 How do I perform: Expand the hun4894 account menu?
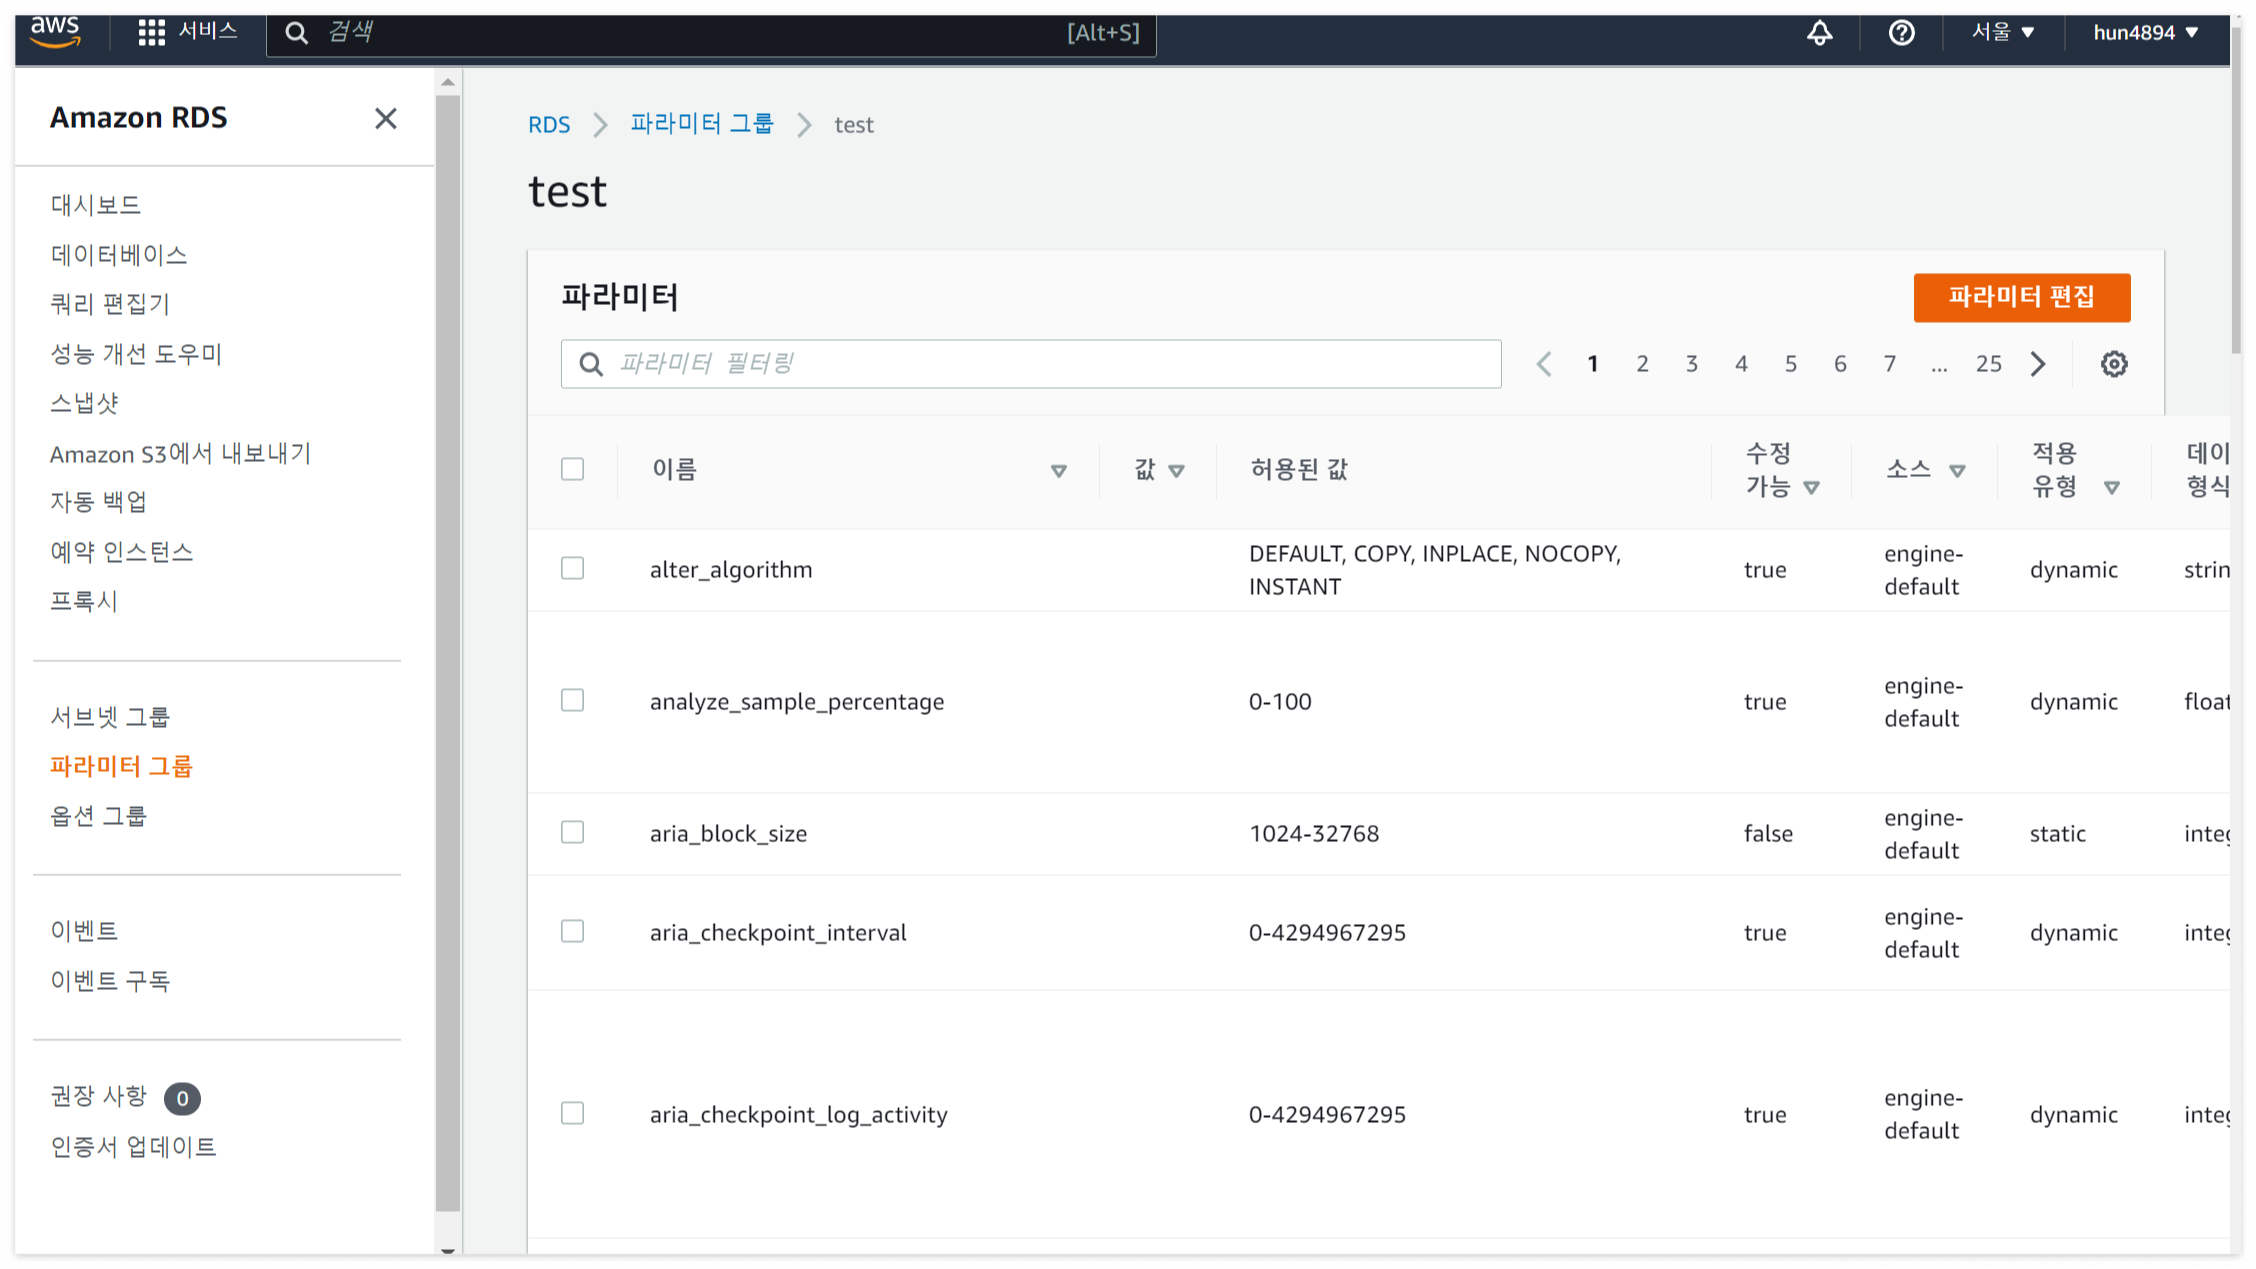2145,32
